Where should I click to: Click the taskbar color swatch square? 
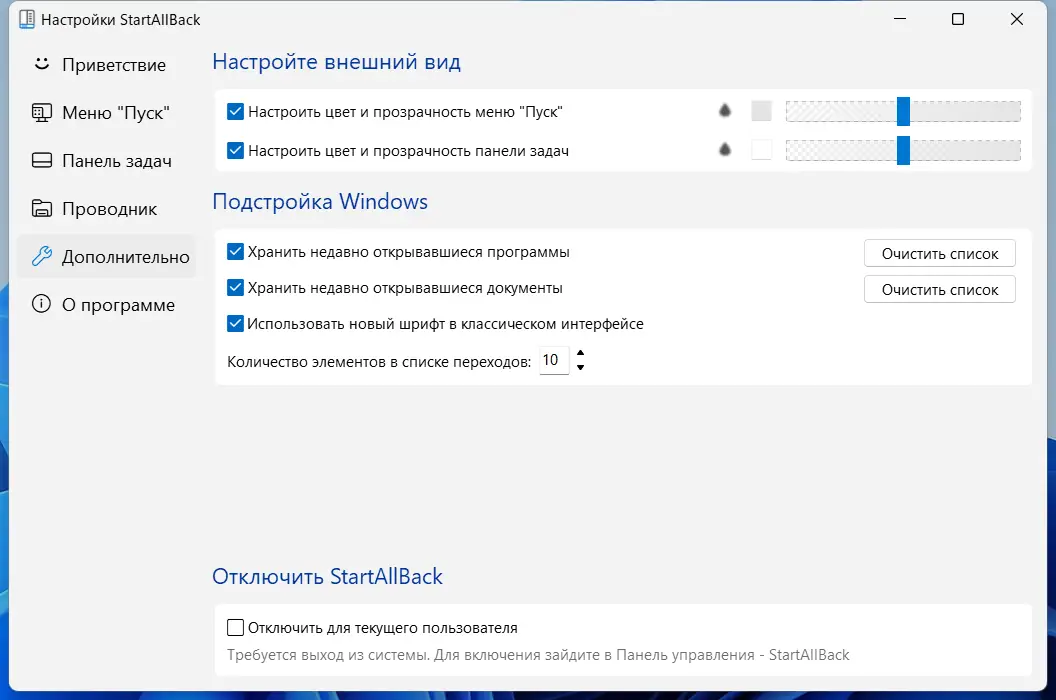(761, 150)
